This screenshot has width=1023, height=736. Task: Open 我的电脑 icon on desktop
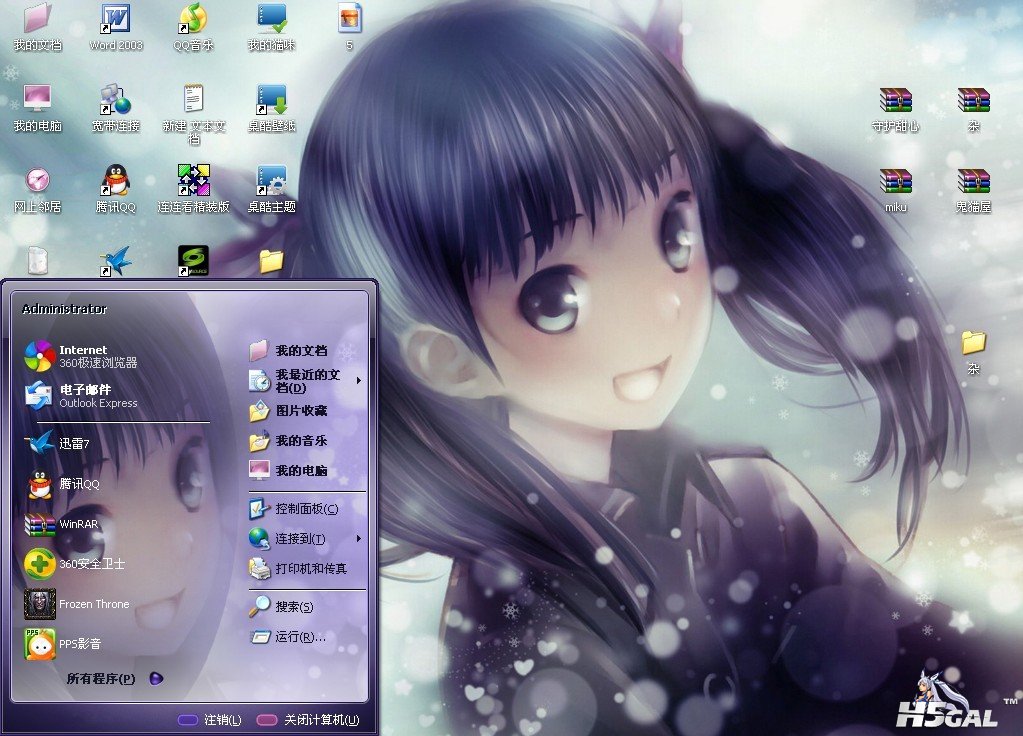pyautogui.click(x=37, y=100)
